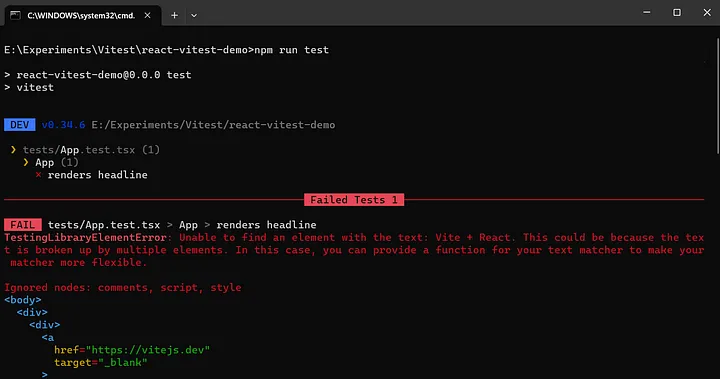720x379 pixels.
Task: Click the terminal vertical scrollbar
Action: click(x=718, y=96)
